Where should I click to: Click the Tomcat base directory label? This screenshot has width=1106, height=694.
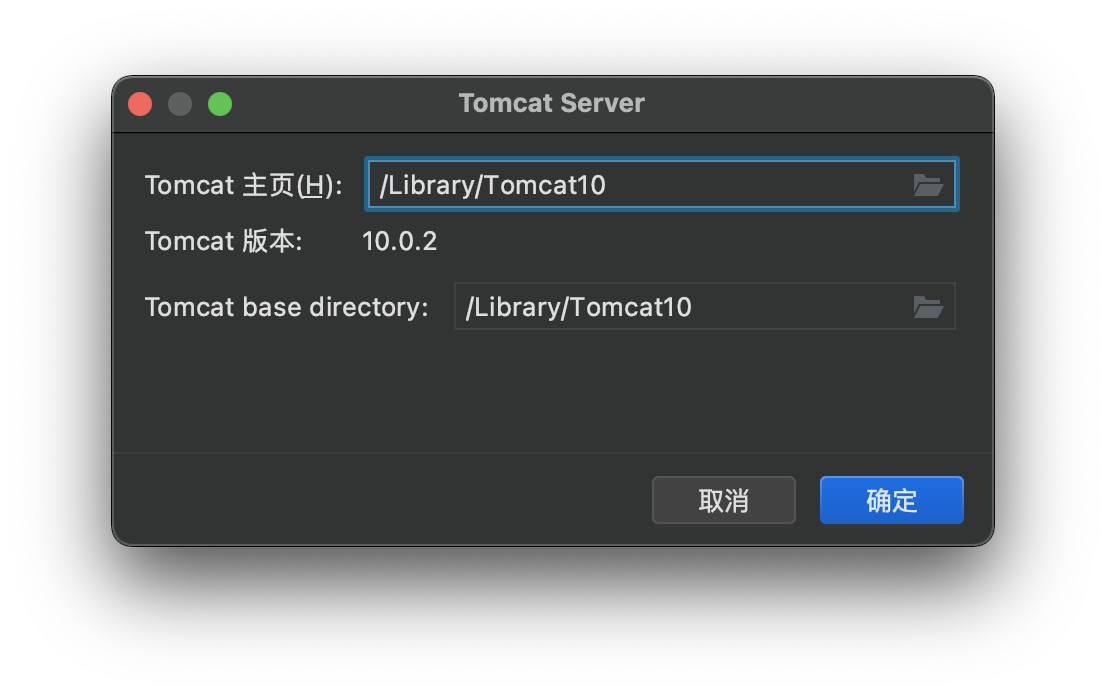tap(286, 307)
